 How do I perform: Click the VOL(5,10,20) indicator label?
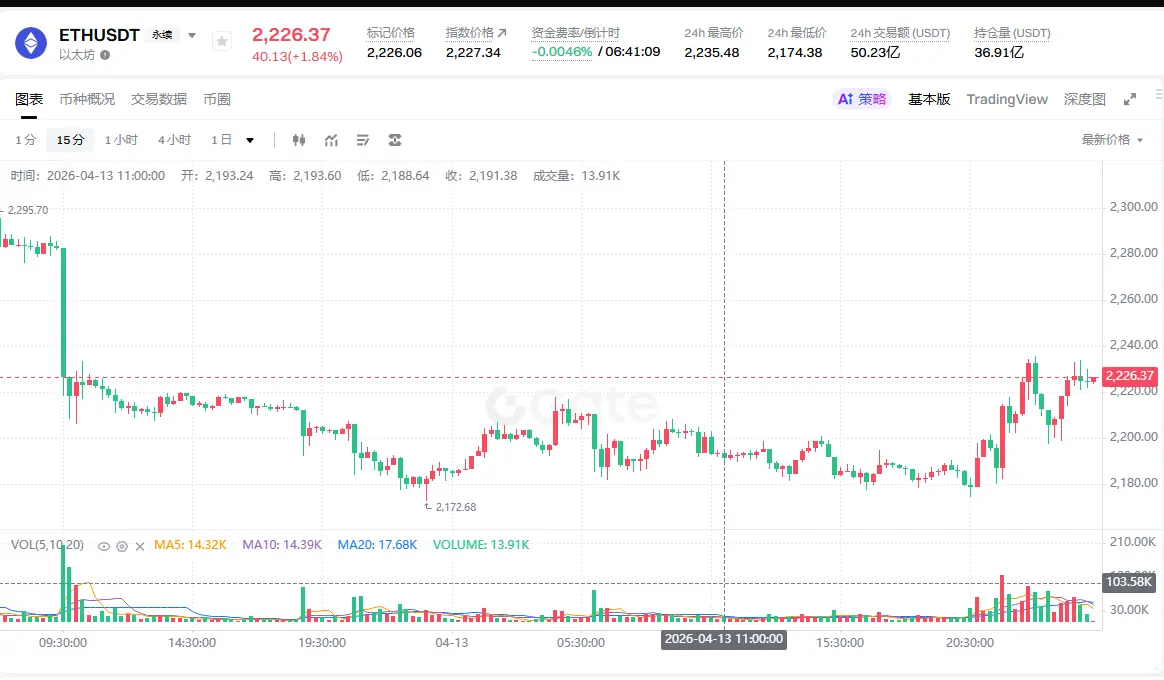(x=48, y=545)
